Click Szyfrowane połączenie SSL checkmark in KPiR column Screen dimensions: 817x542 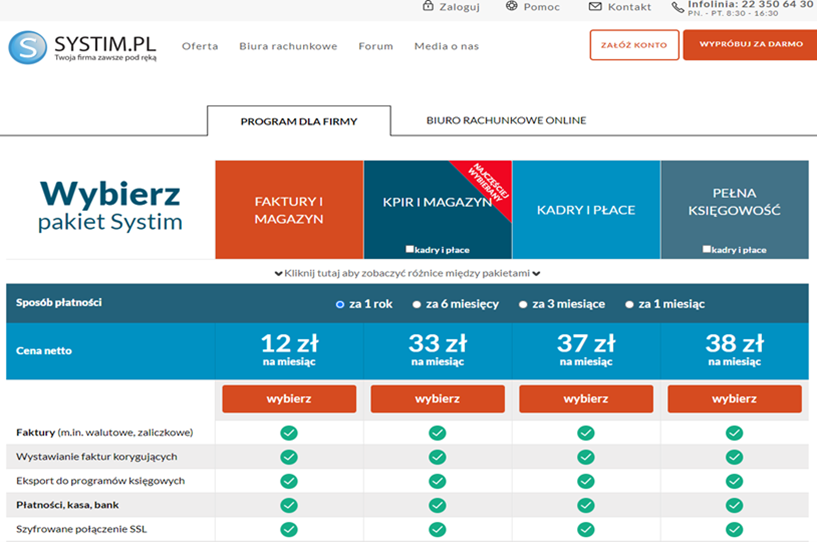coord(437,529)
